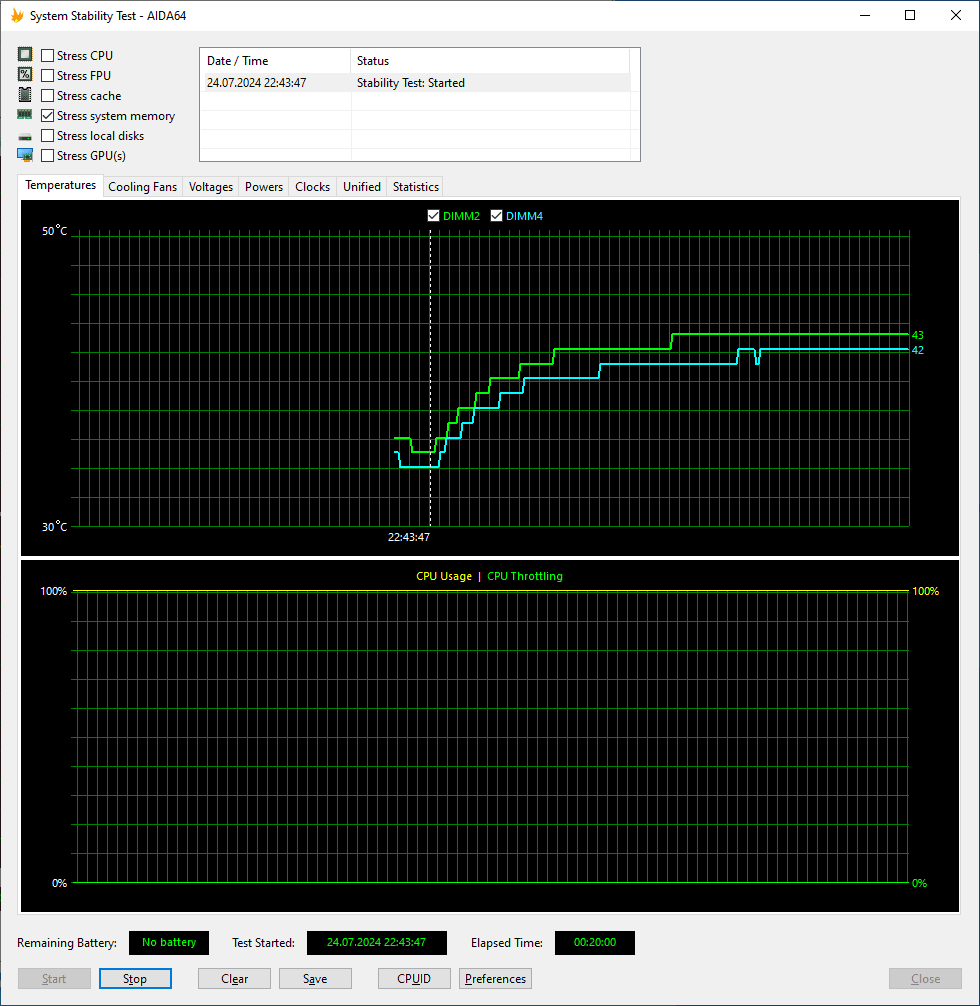The image size is (980, 1006).
Task: Hide the DIMM2 temperature graph line
Action: pos(433,216)
